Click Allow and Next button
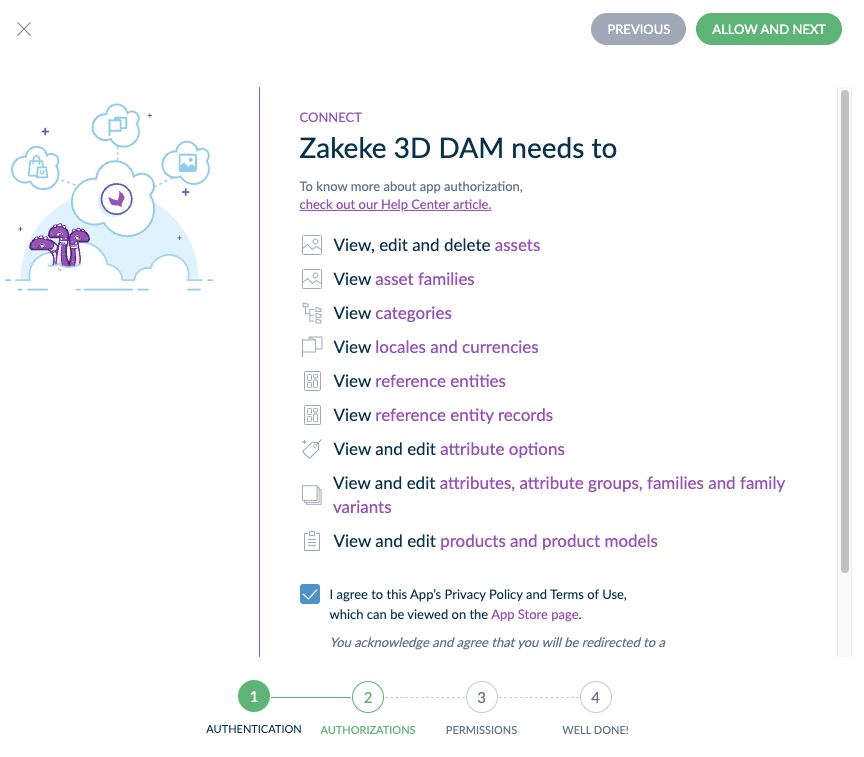864x757 pixels. [769, 29]
